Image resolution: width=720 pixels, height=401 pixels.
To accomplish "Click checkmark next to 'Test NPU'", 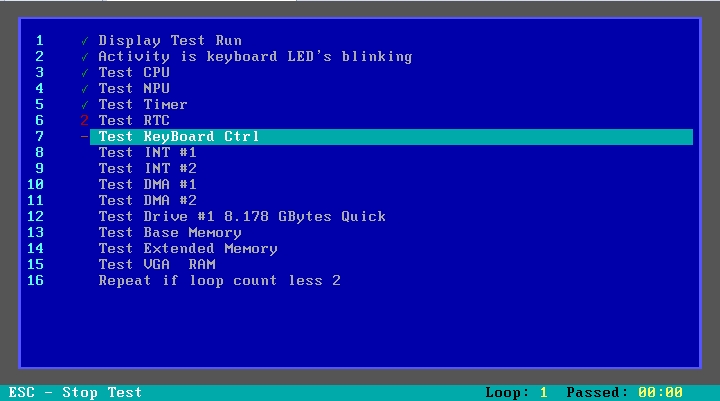I will click(84, 89).
